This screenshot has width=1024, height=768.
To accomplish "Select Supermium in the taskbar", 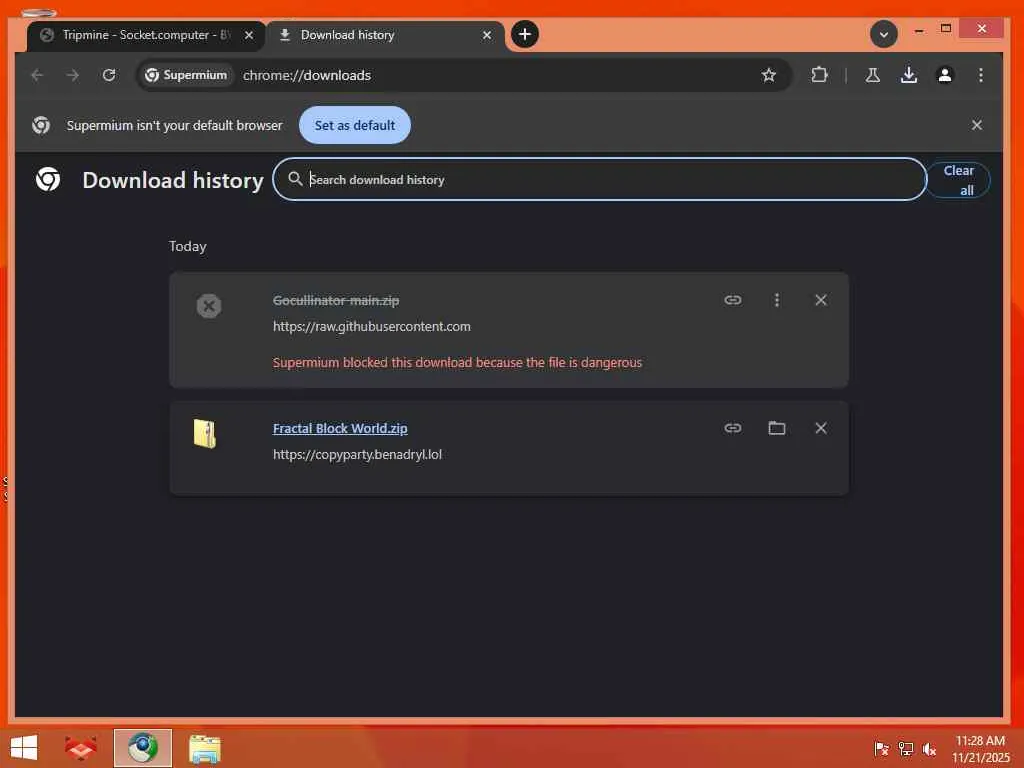I will pyautogui.click(x=142, y=748).
